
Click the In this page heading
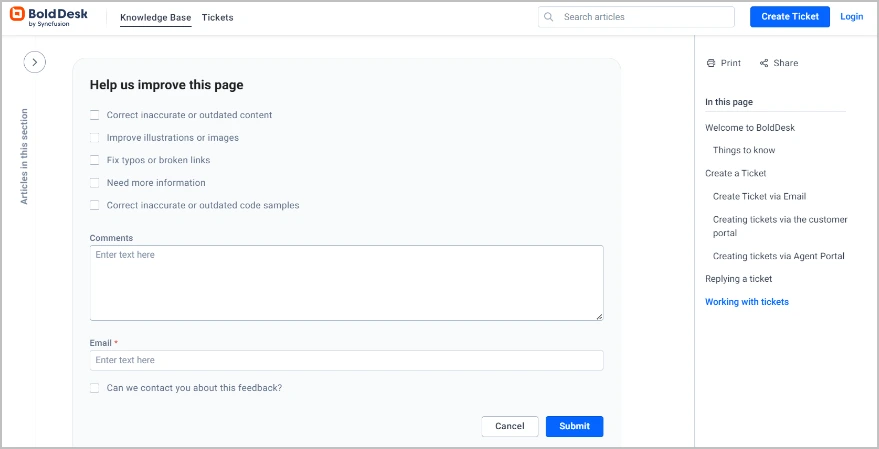(x=729, y=102)
